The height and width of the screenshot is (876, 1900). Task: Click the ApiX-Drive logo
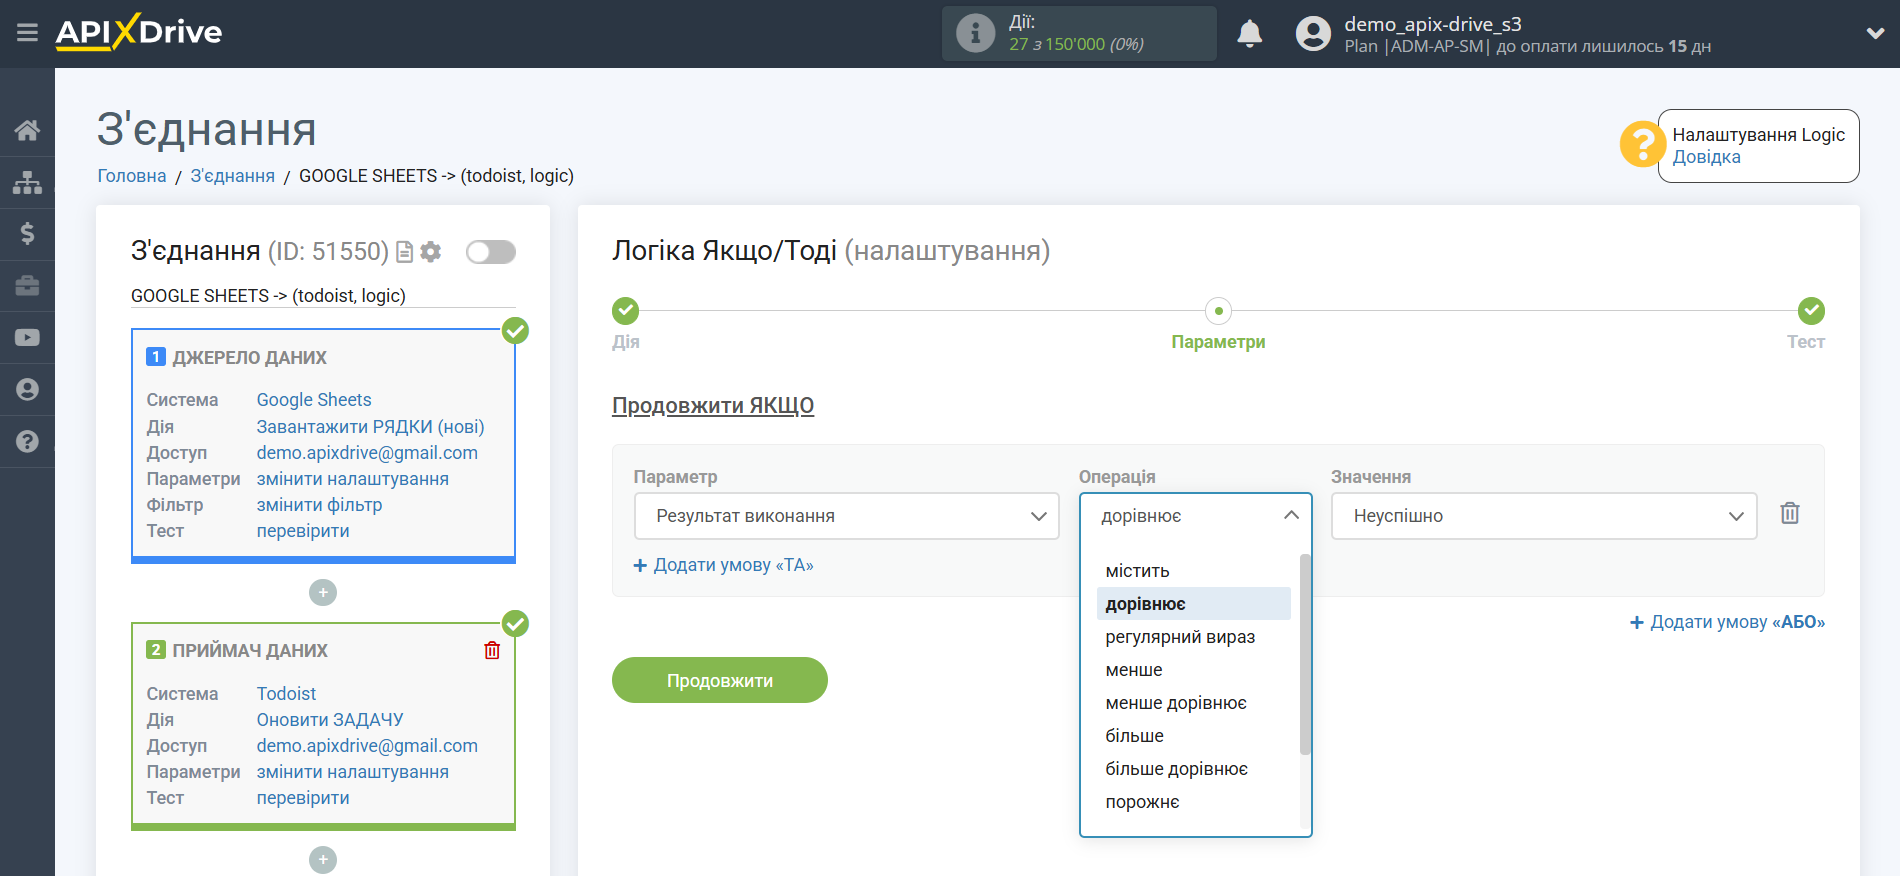[x=139, y=32]
